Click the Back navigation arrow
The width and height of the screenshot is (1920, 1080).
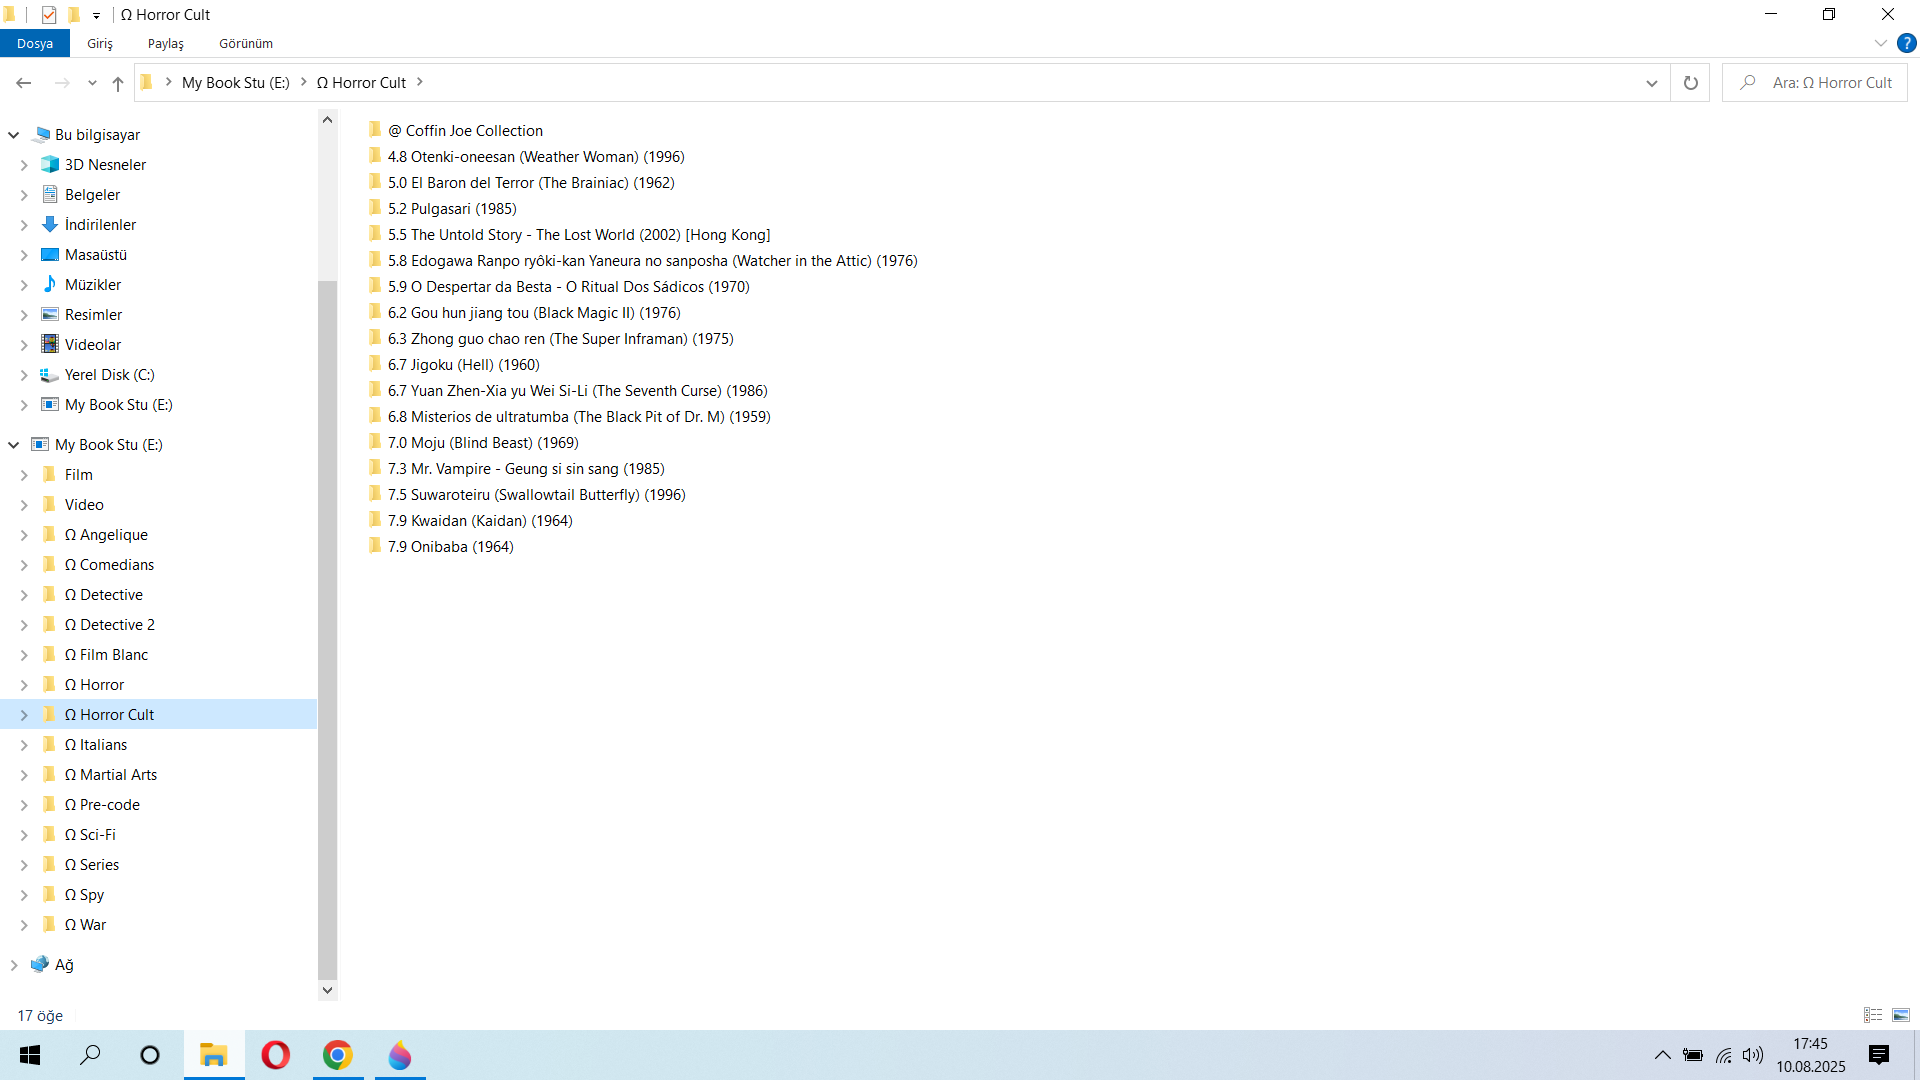click(24, 83)
